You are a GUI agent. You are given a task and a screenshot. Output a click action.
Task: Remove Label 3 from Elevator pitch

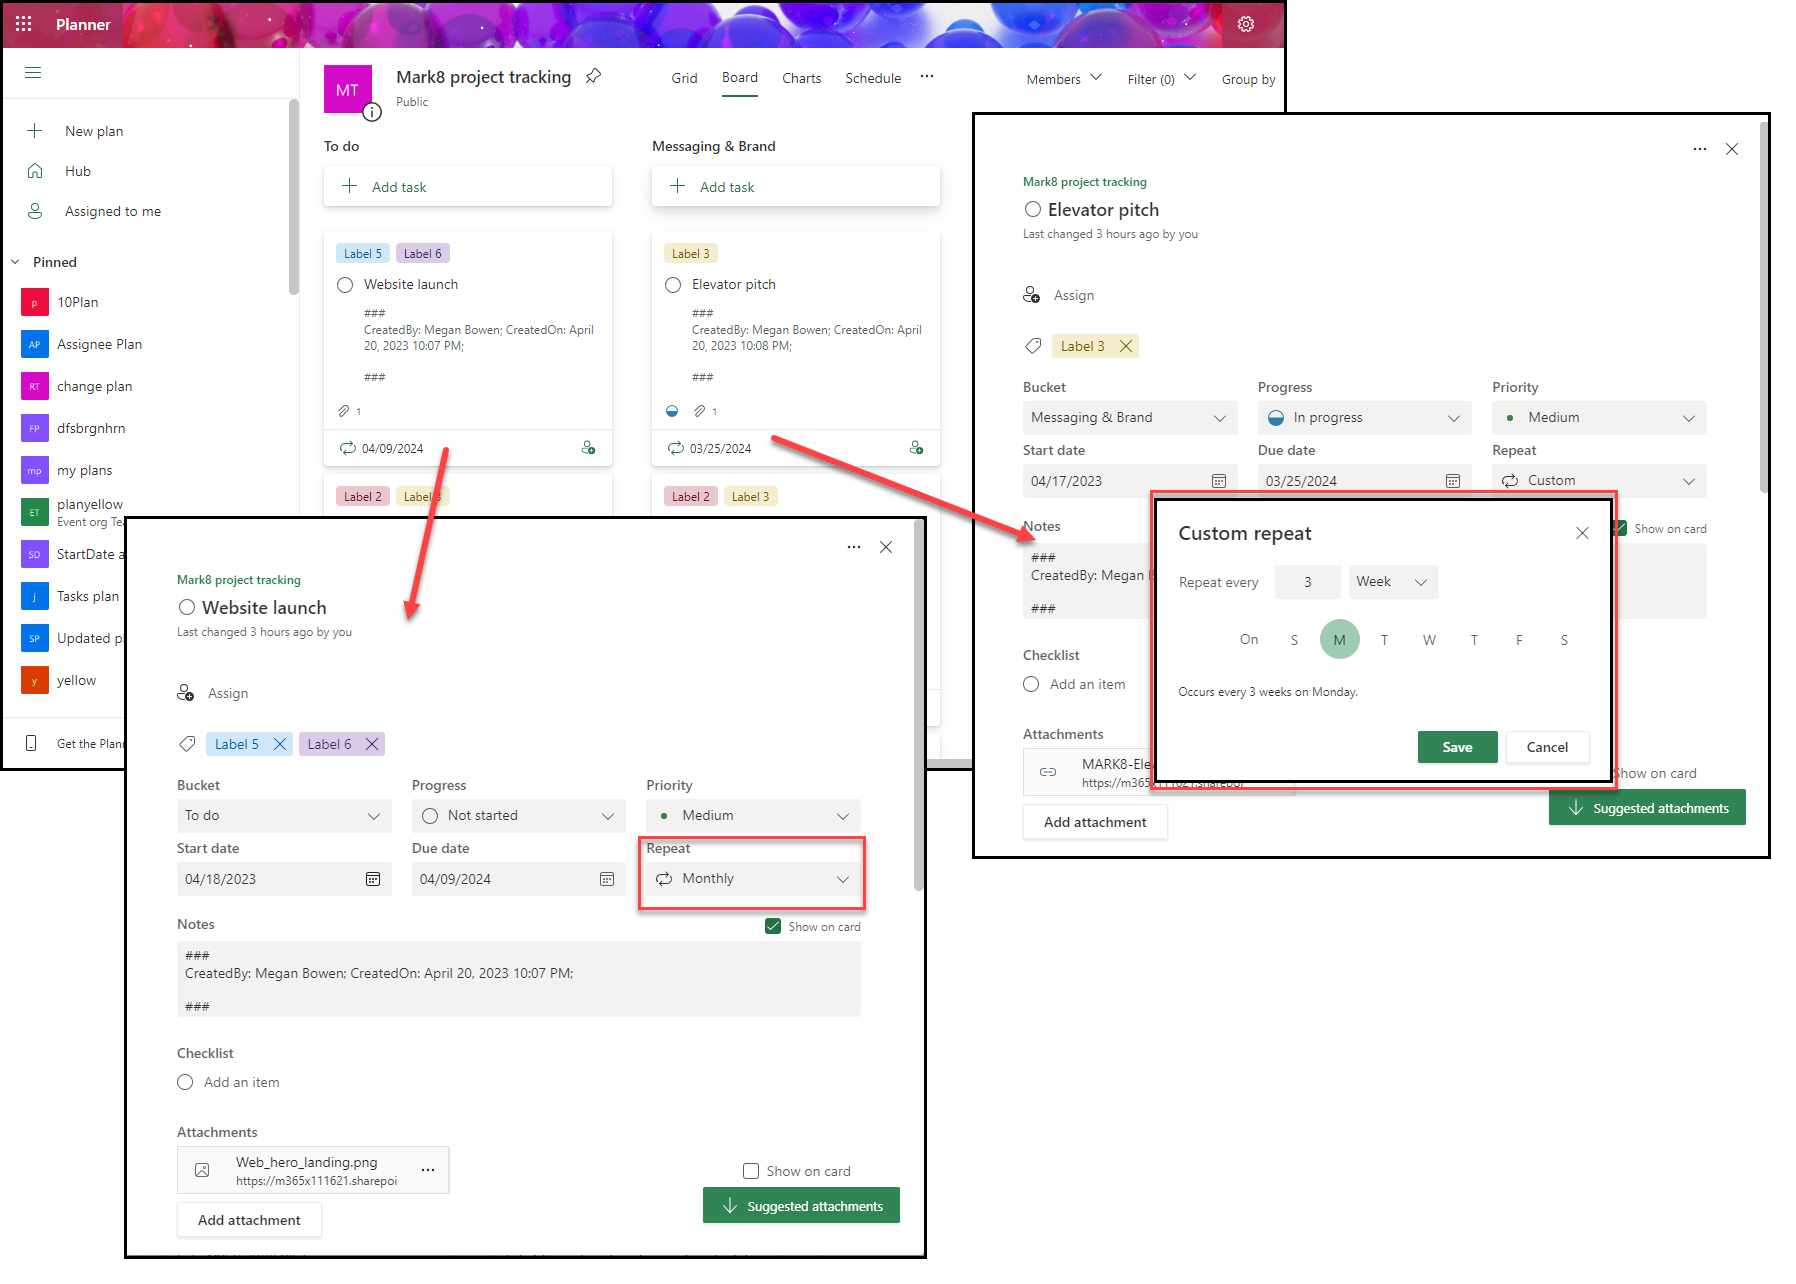[1126, 346]
